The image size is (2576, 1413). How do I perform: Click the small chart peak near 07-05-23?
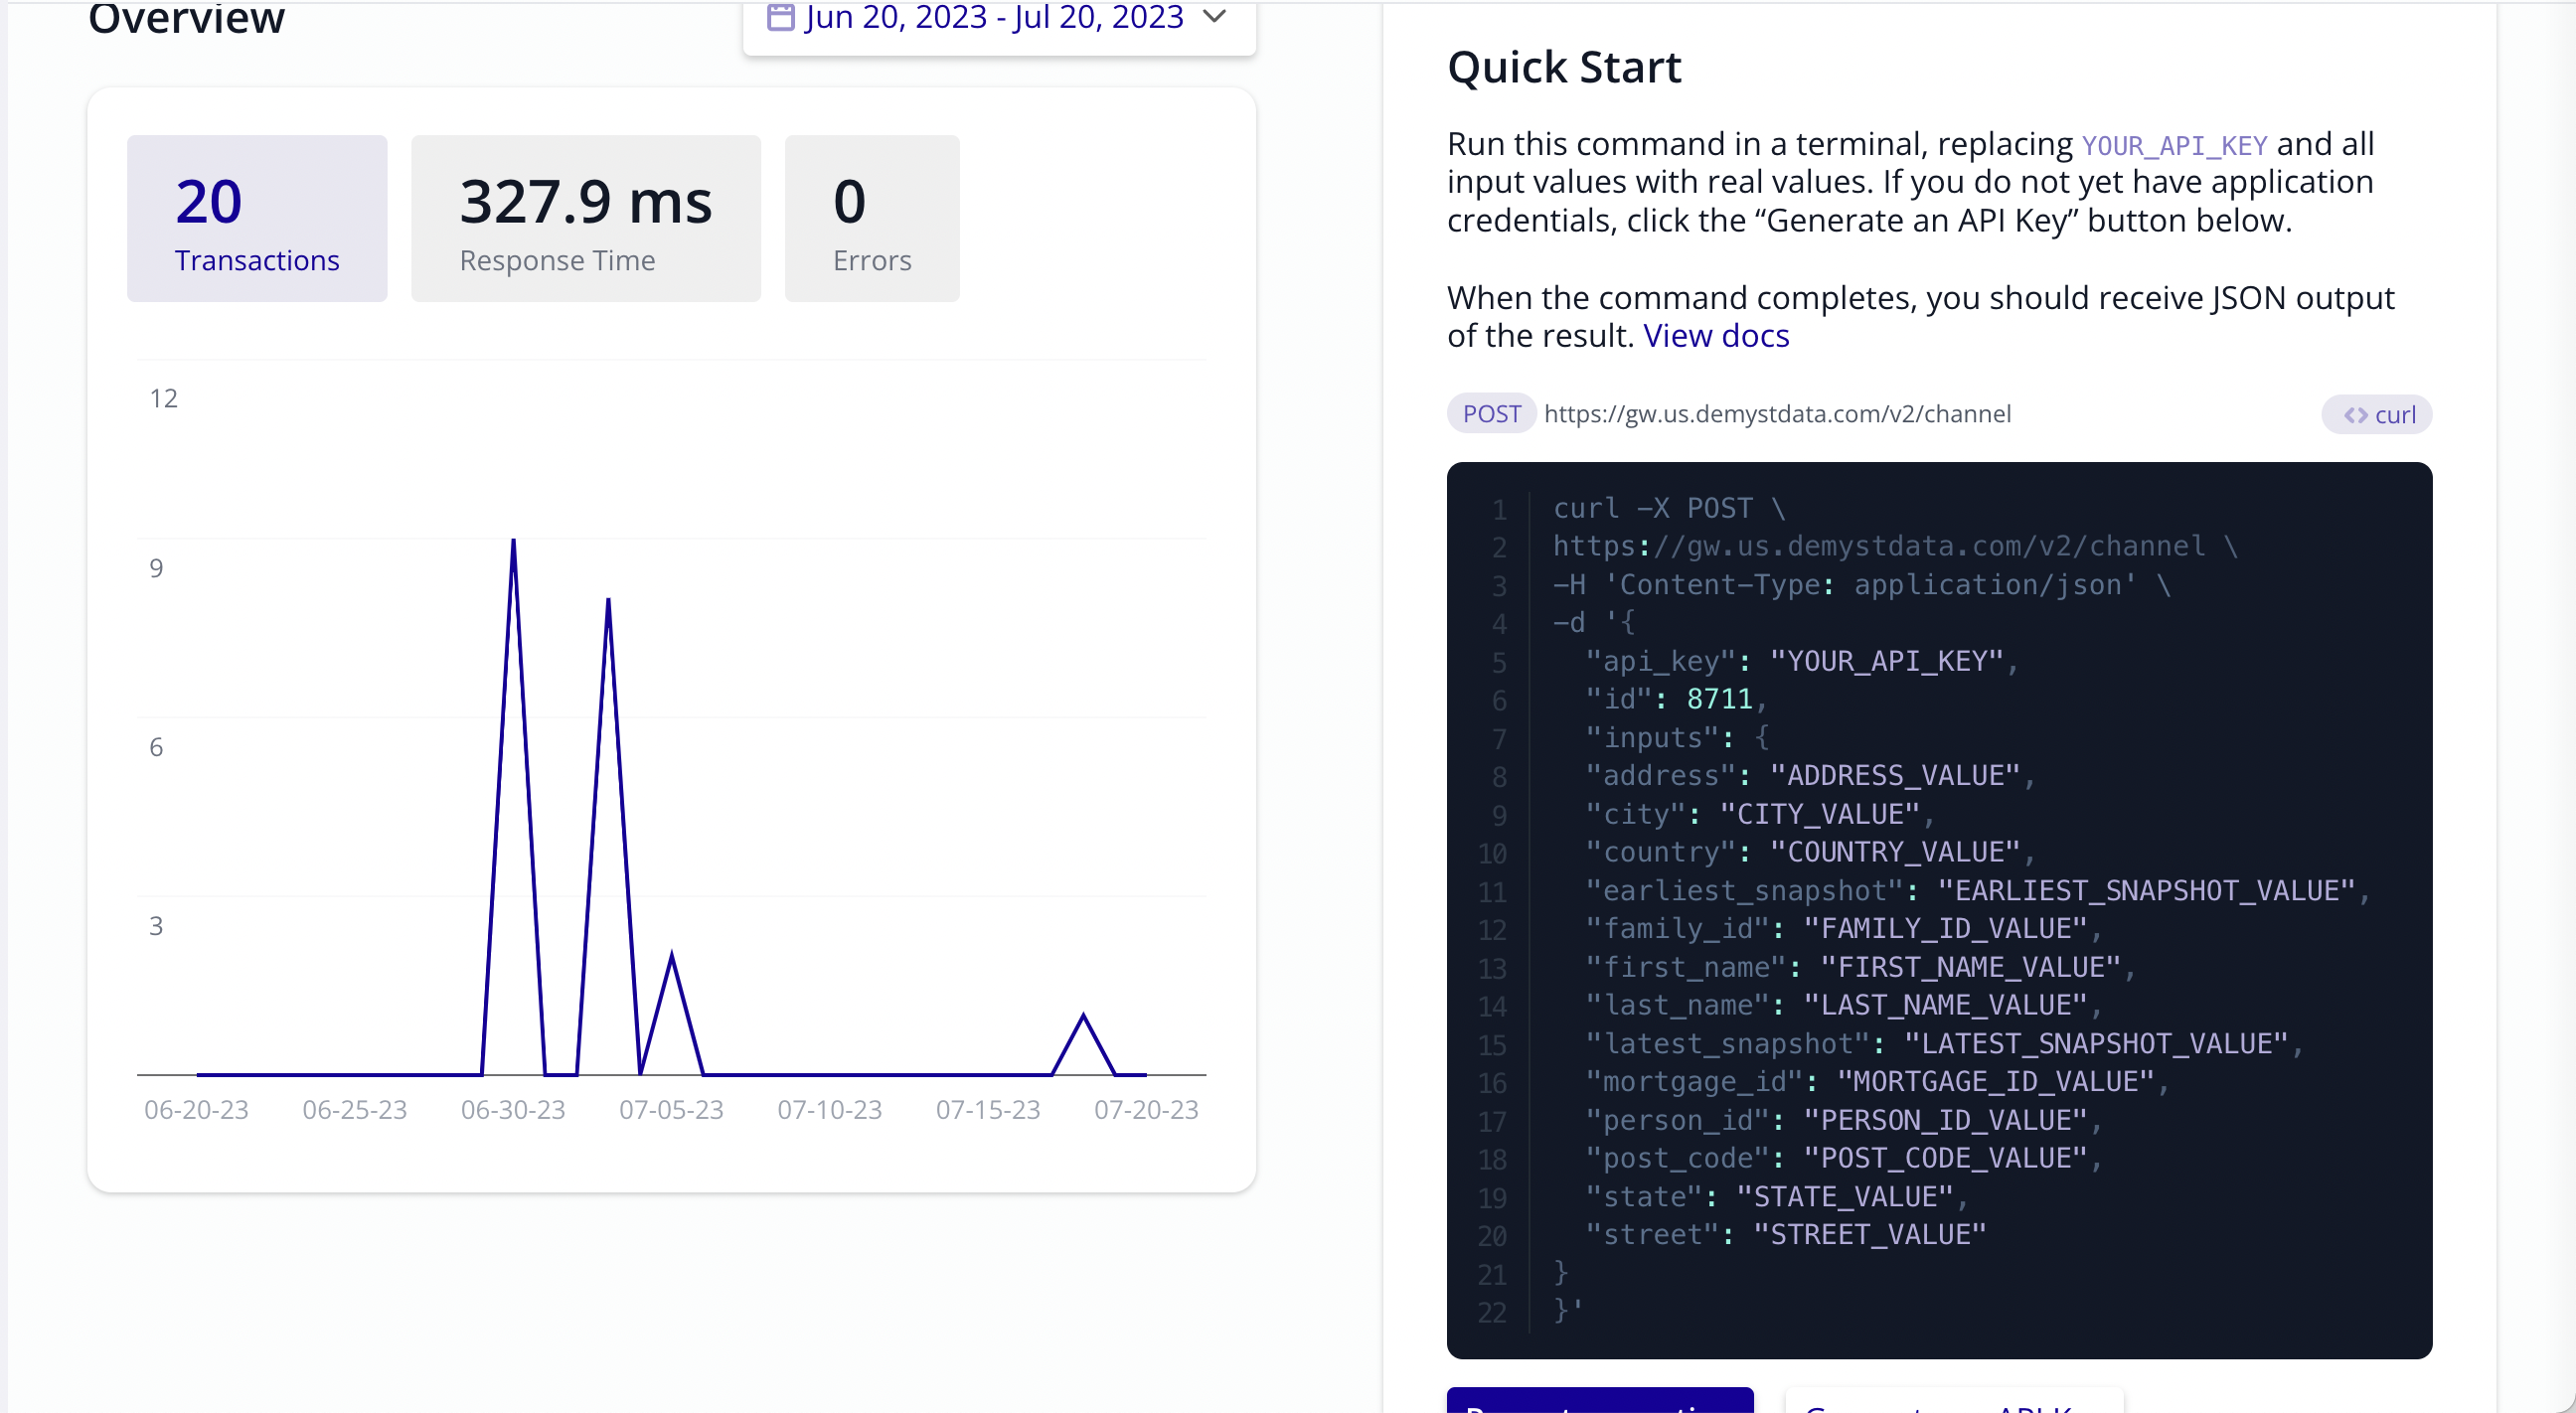click(x=671, y=956)
